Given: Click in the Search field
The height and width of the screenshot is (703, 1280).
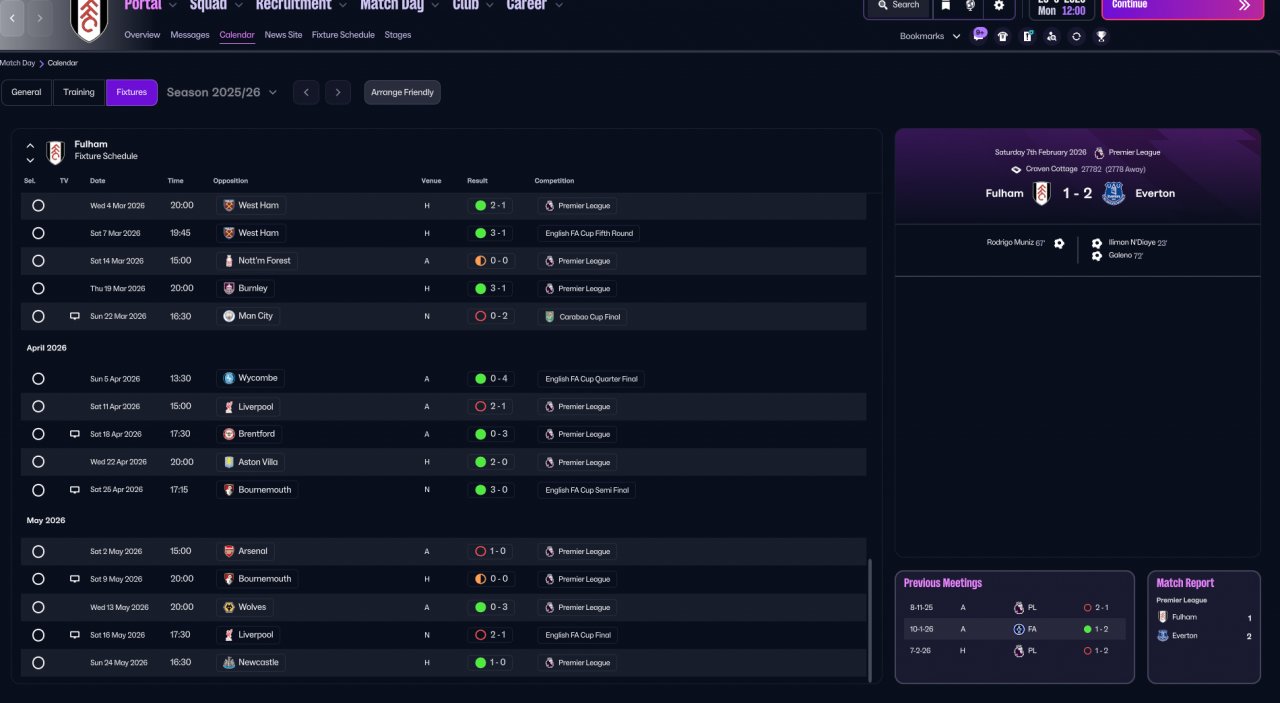Looking at the screenshot, I should point(898,6).
